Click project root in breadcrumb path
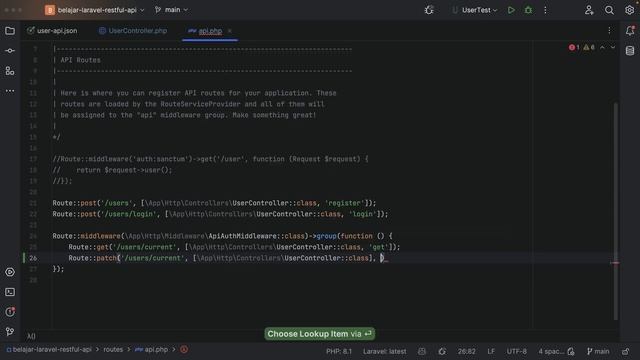 click(x=49, y=349)
